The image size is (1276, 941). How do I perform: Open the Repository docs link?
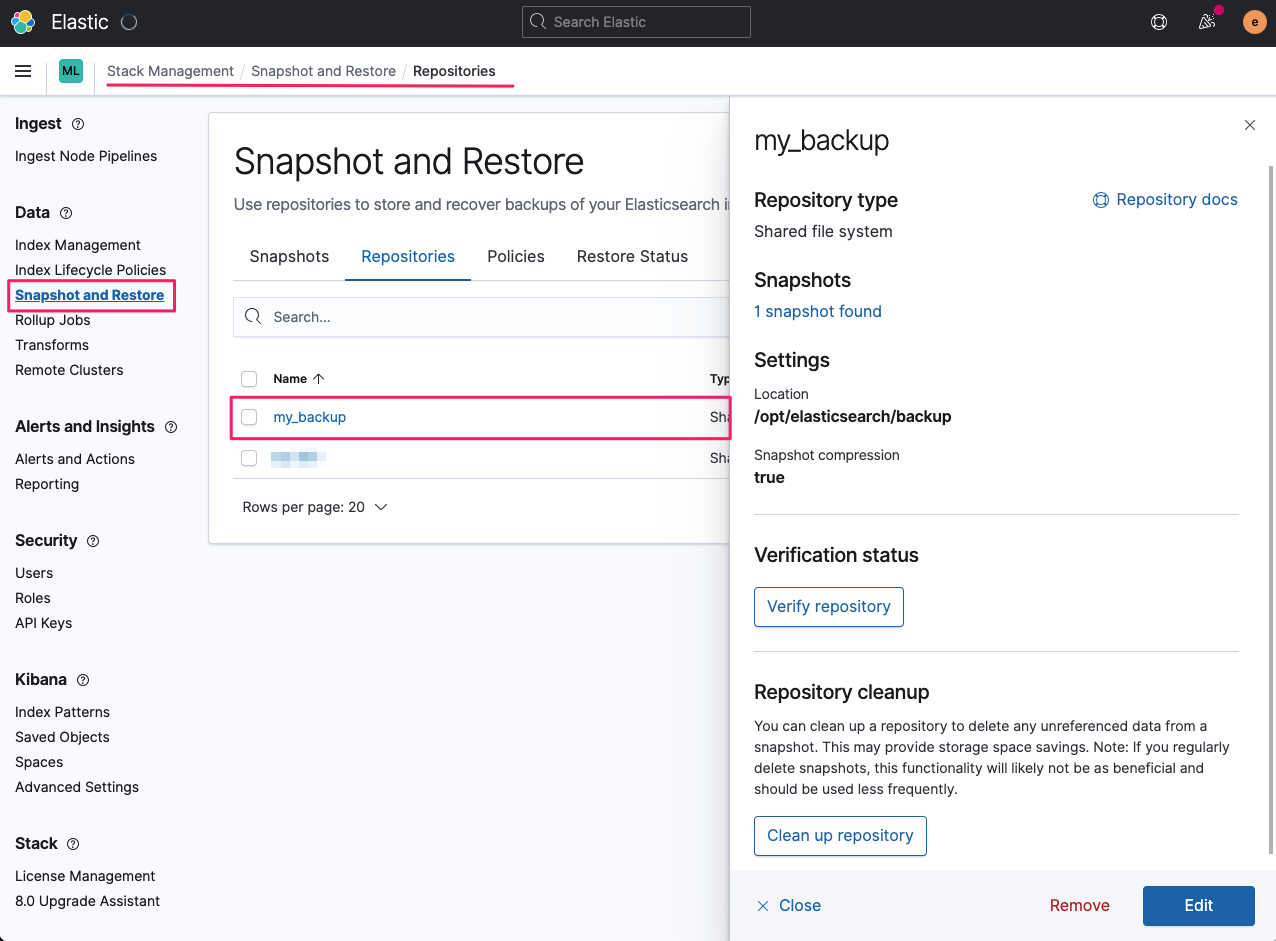(x=1177, y=200)
